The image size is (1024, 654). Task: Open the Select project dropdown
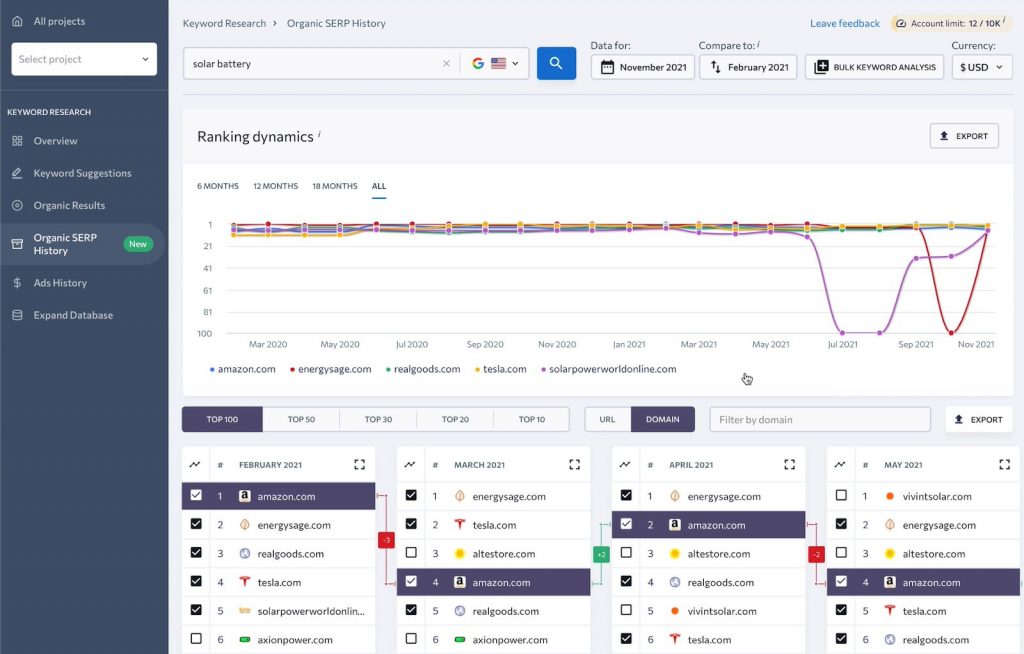coord(83,59)
